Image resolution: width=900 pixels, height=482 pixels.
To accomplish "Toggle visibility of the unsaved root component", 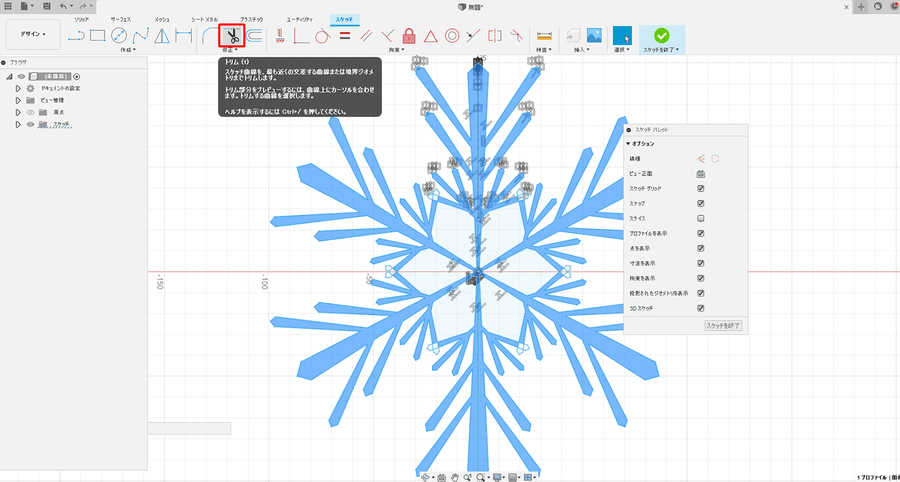I will pyautogui.click(x=21, y=76).
